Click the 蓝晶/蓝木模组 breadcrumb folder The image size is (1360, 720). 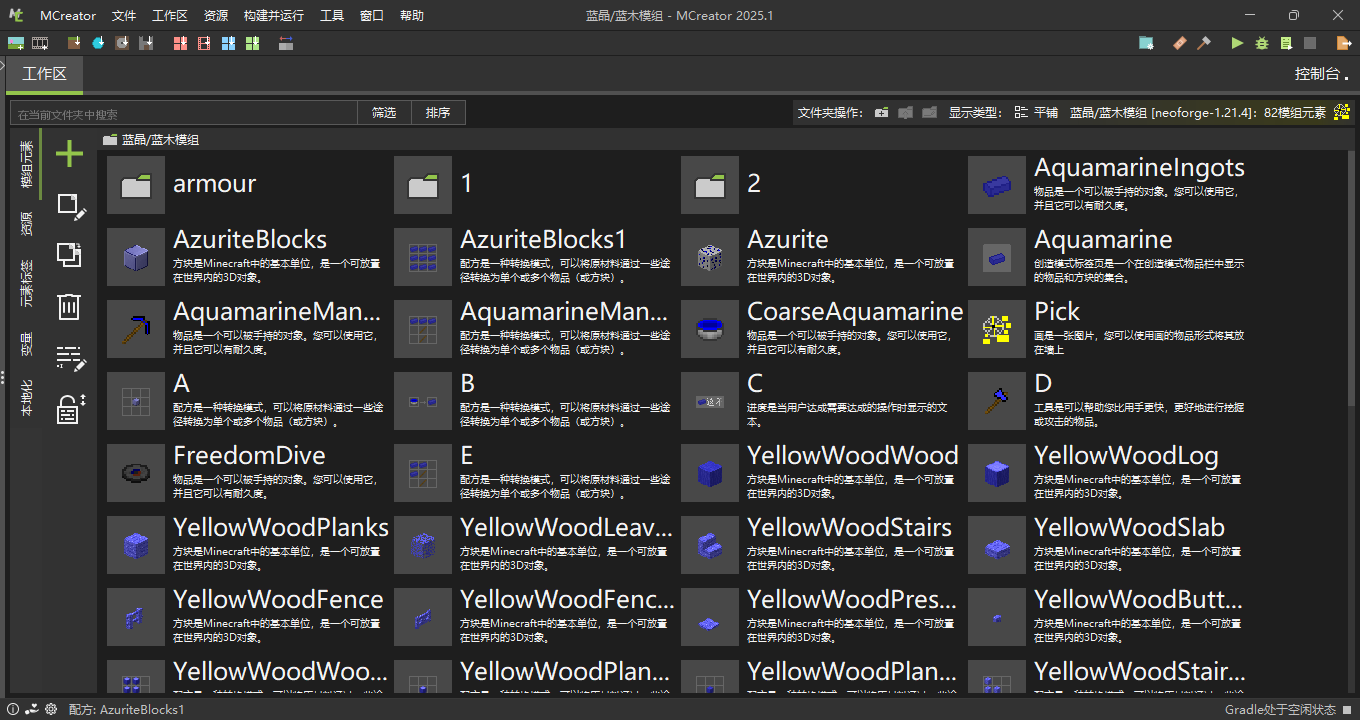[x=151, y=140]
